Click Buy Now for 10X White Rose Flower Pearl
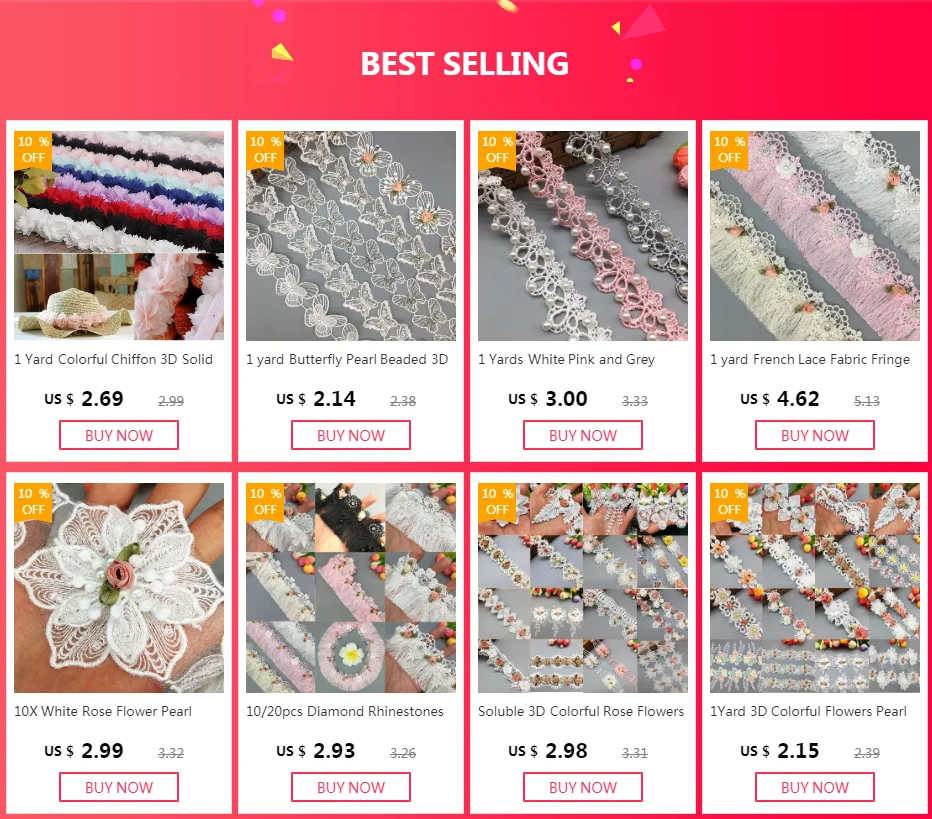The height and width of the screenshot is (819, 932). pyautogui.click(x=119, y=787)
